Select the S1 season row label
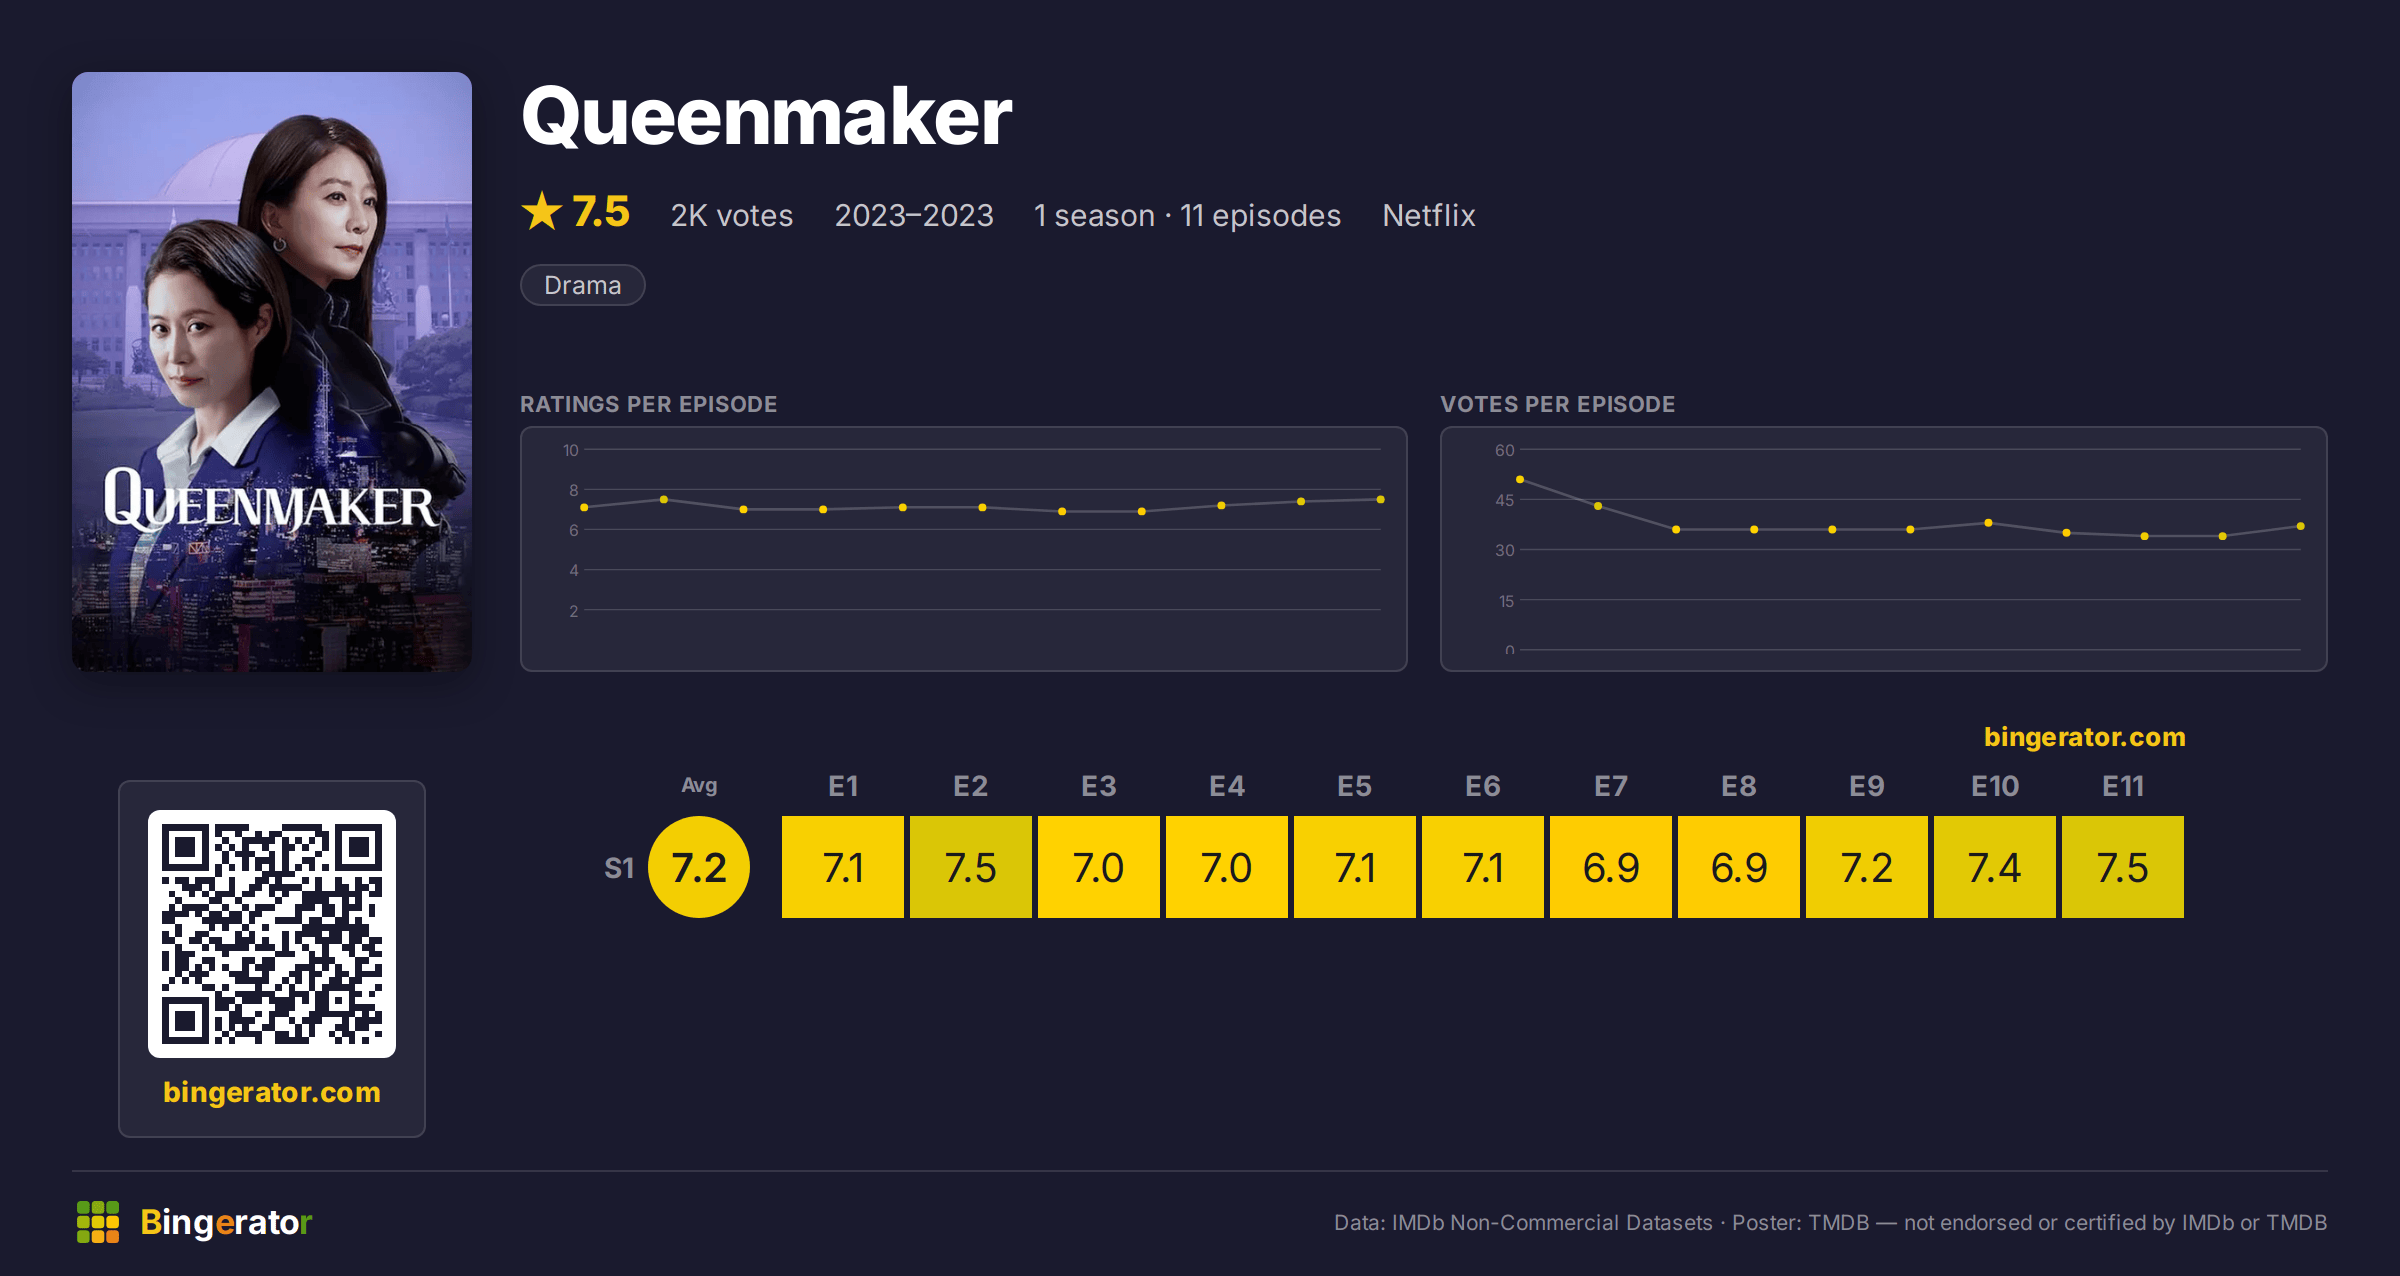 coord(619,868)
